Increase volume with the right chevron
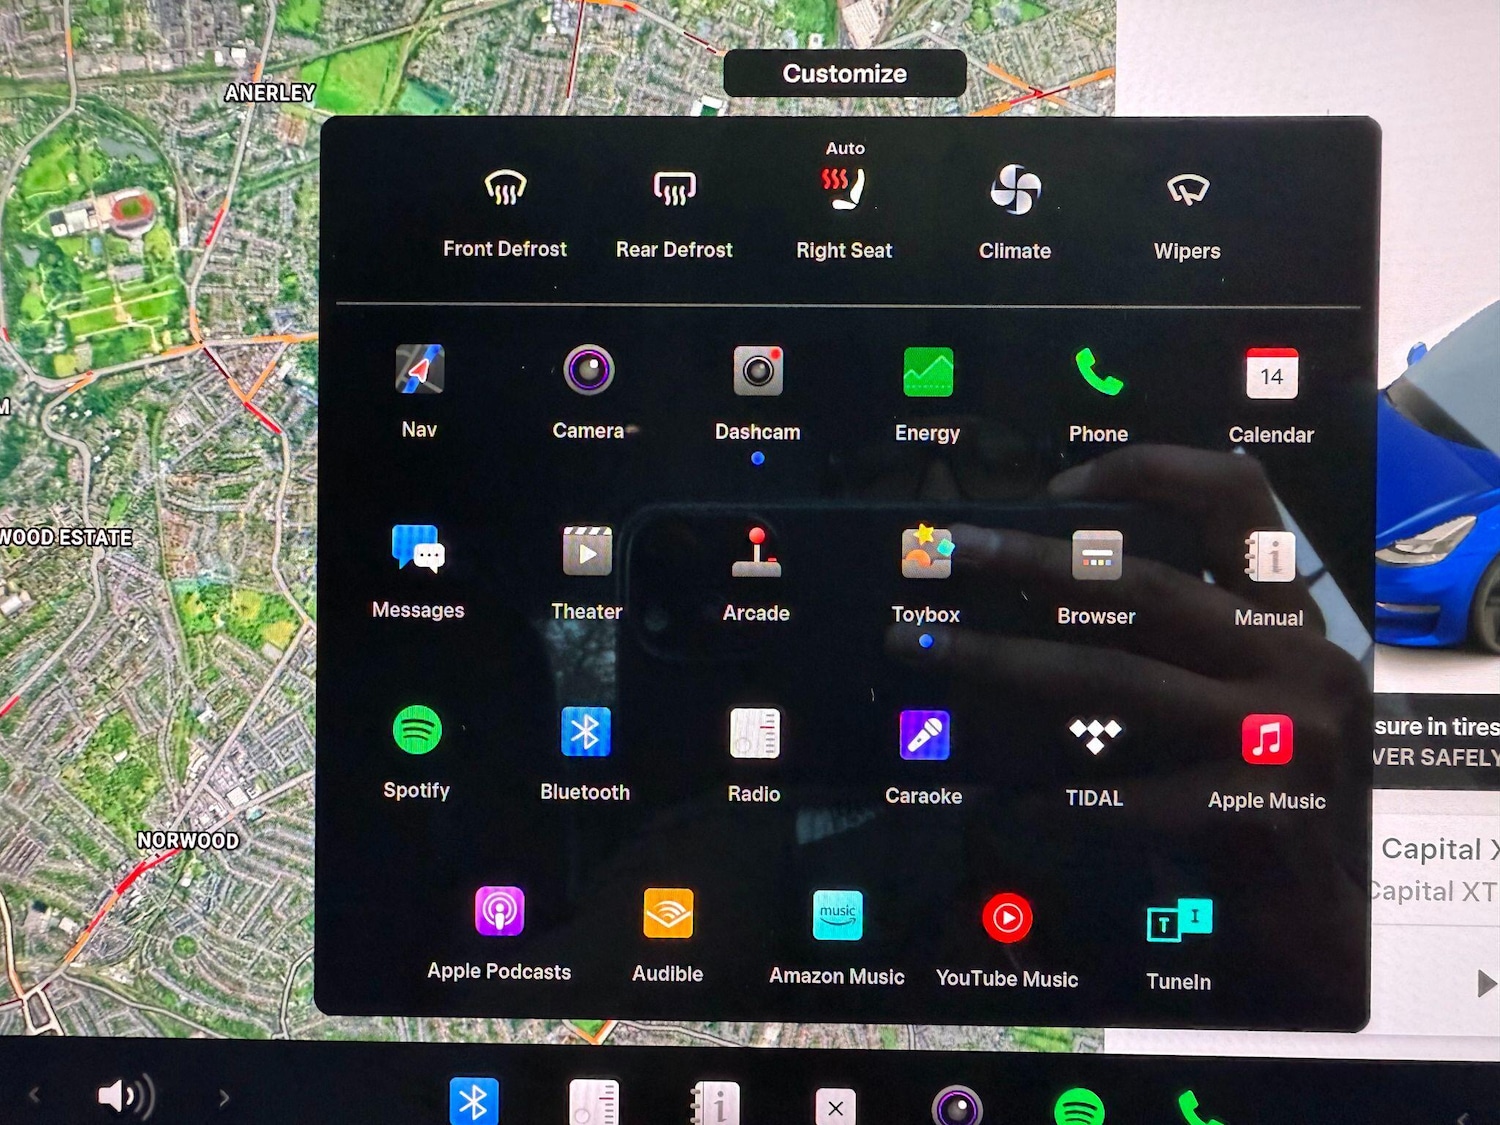 [x=223, y=1098]
